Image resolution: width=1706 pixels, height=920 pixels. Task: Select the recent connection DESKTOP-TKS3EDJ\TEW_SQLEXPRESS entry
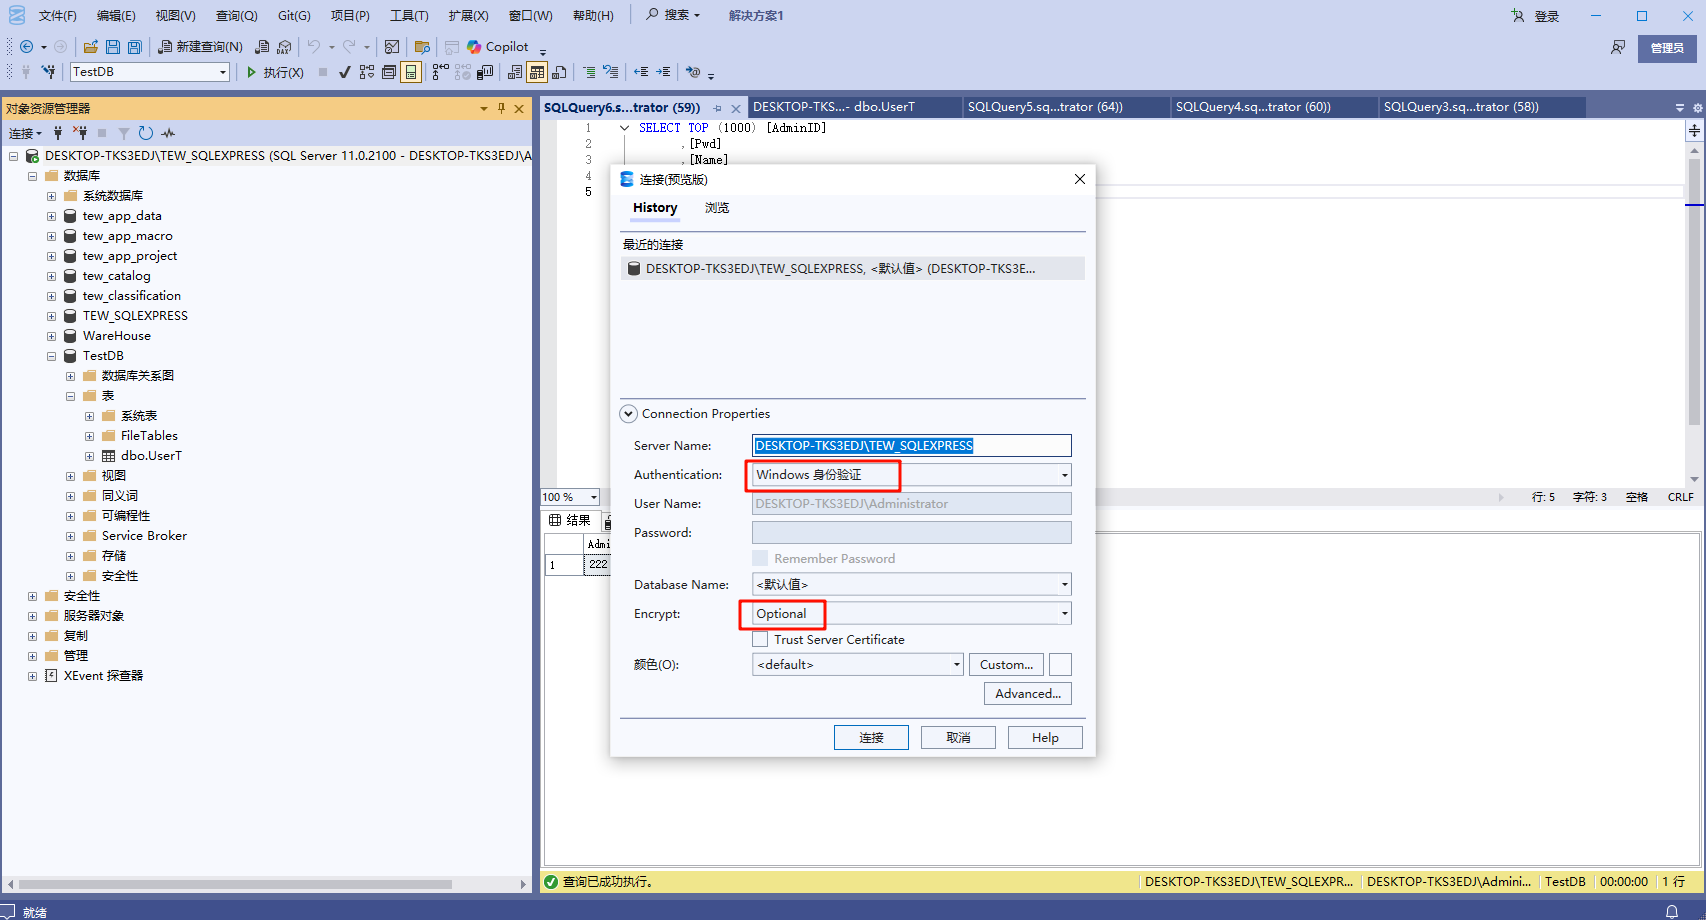point(852,268)
